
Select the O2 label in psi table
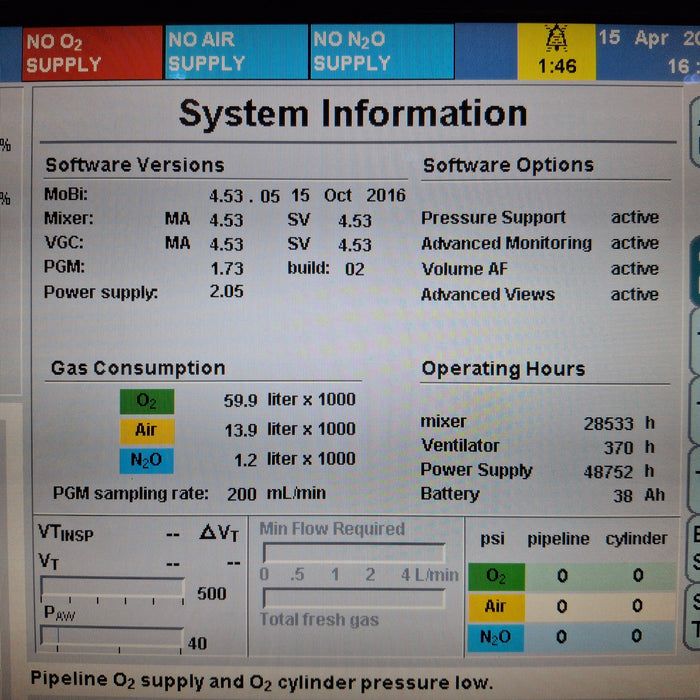tap(496, 576)
